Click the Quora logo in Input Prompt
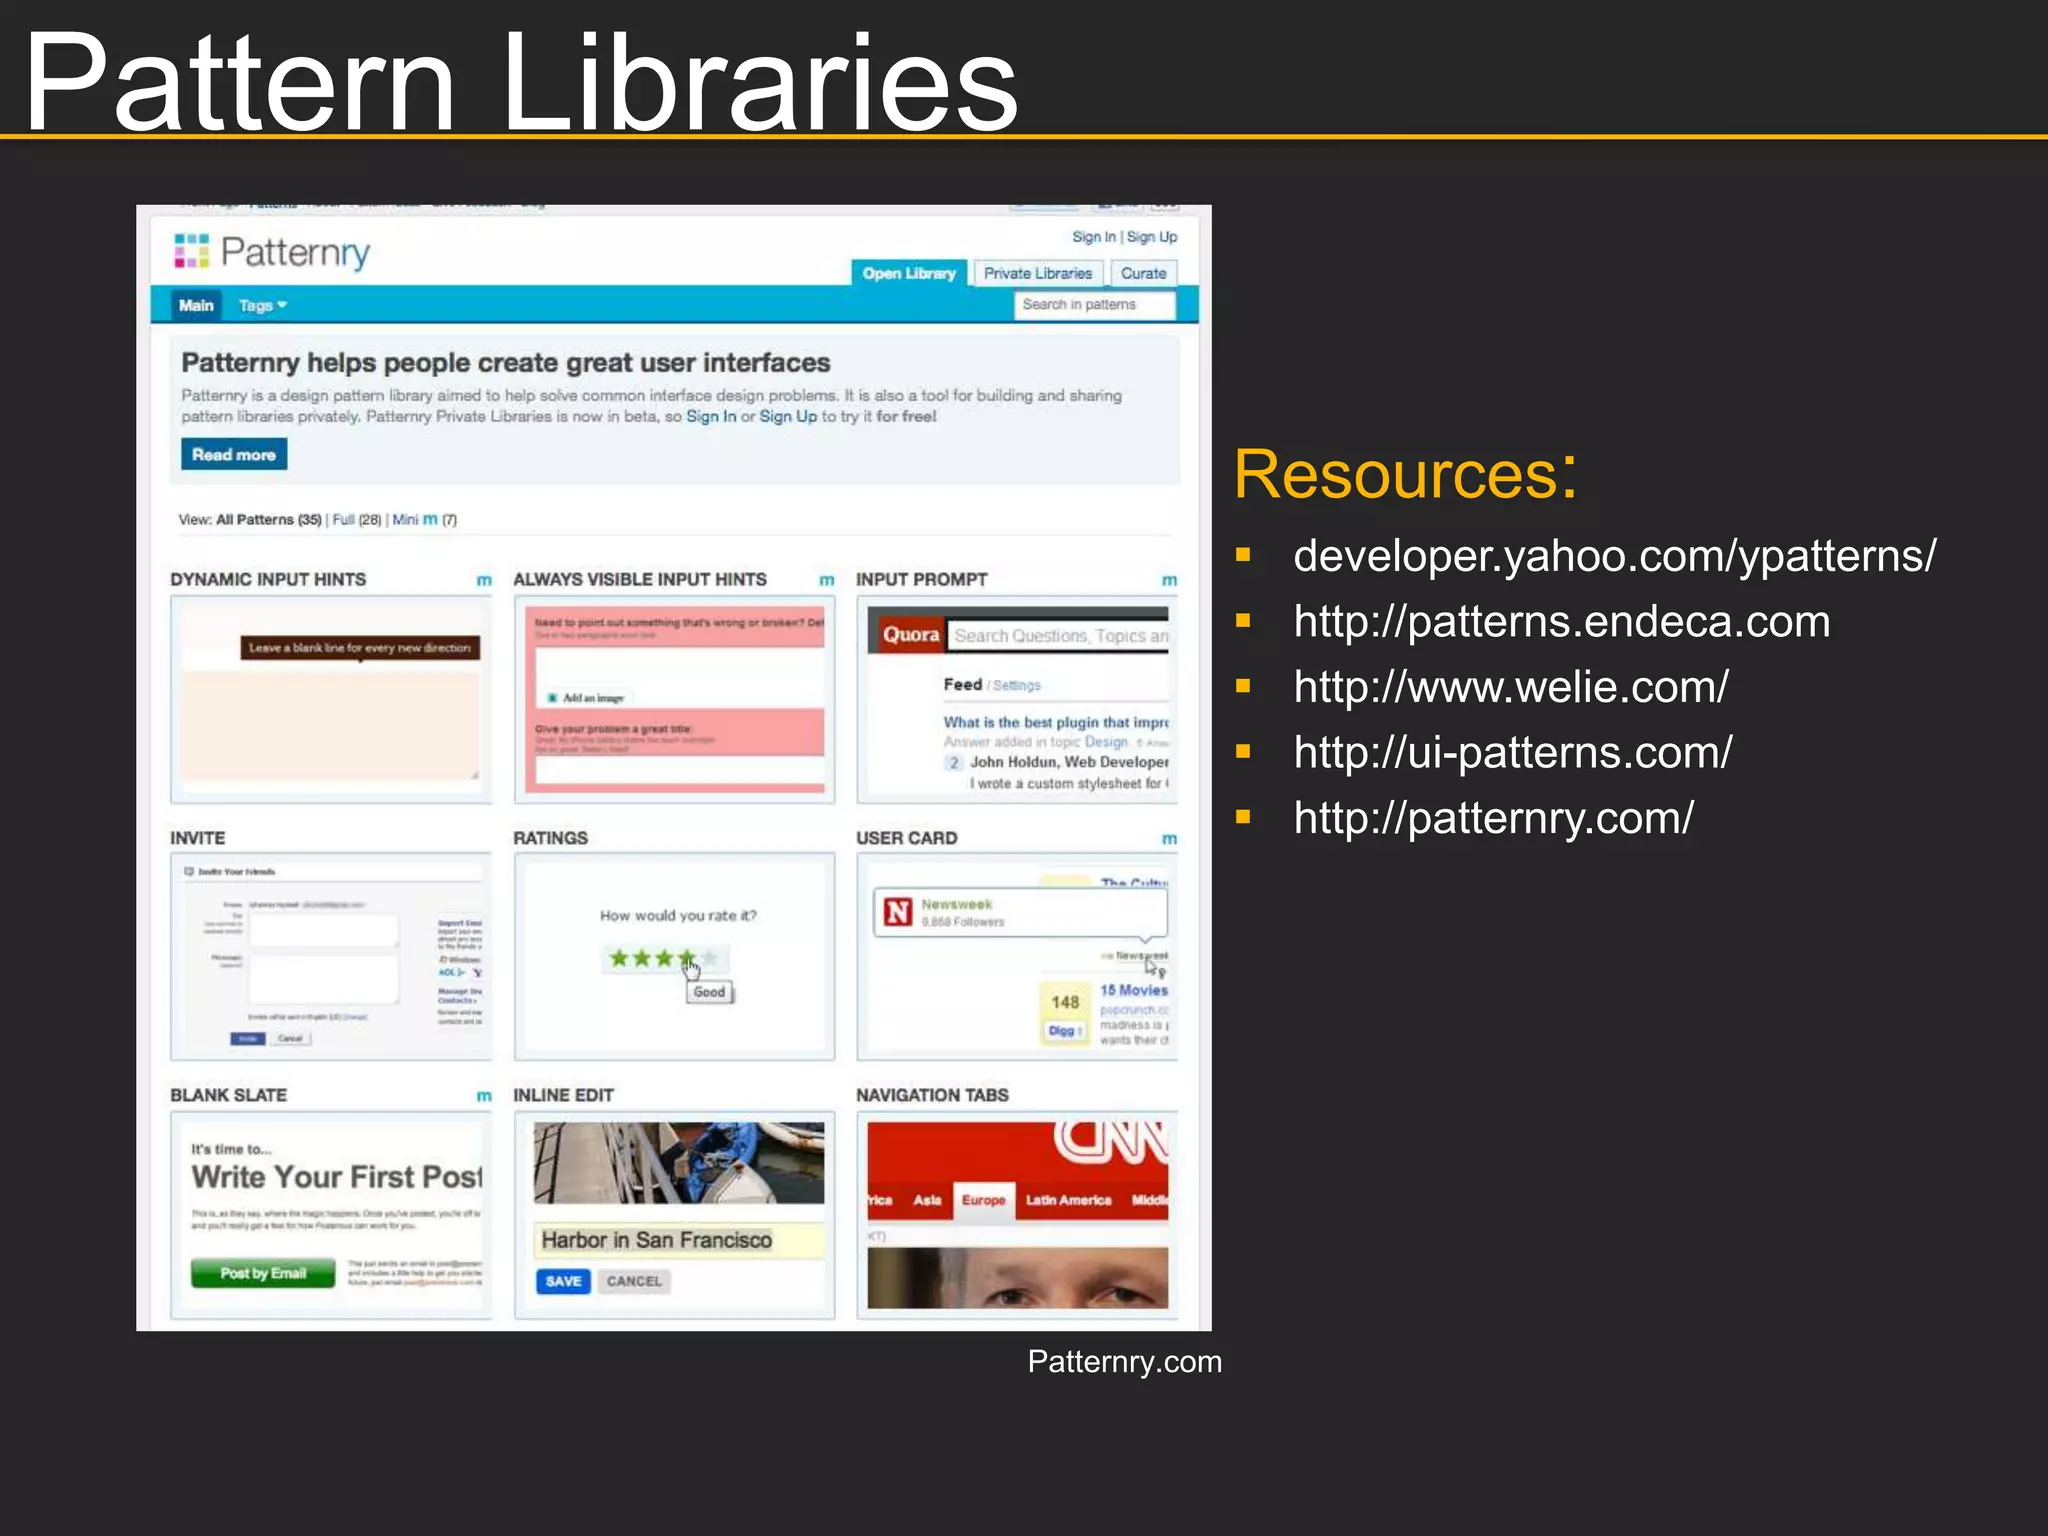This screenshot has height=1536, width=2048. coord(910,634)
